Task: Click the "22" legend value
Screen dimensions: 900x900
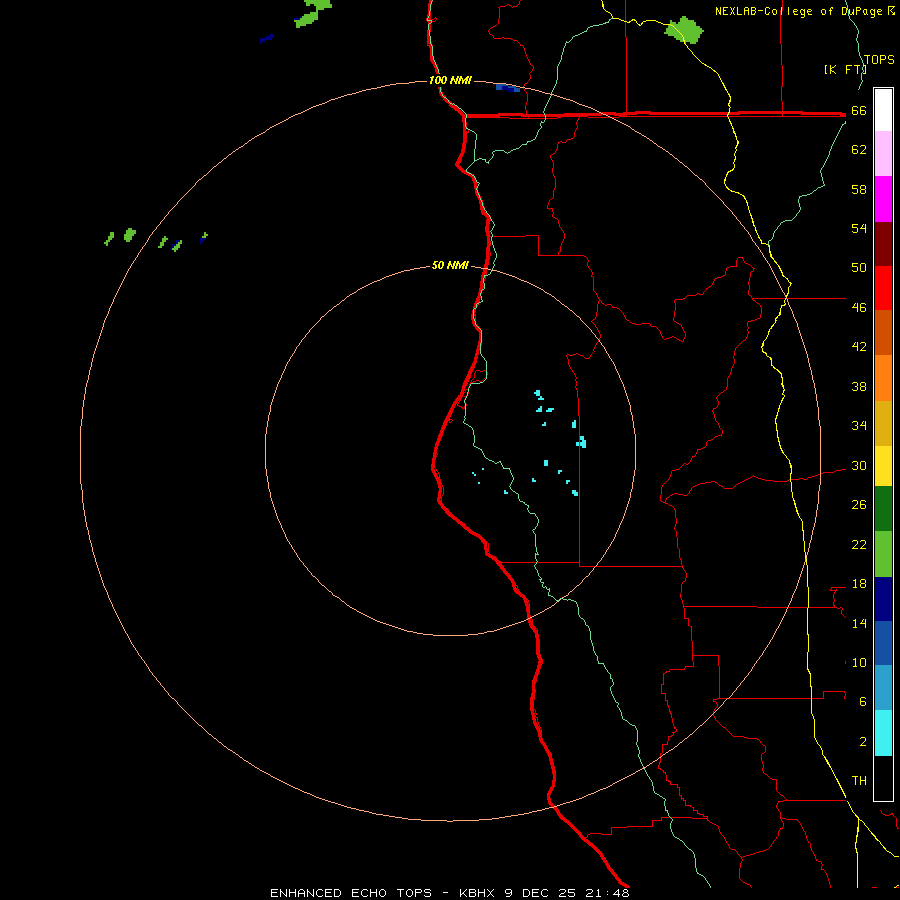Action: [859, 544]
